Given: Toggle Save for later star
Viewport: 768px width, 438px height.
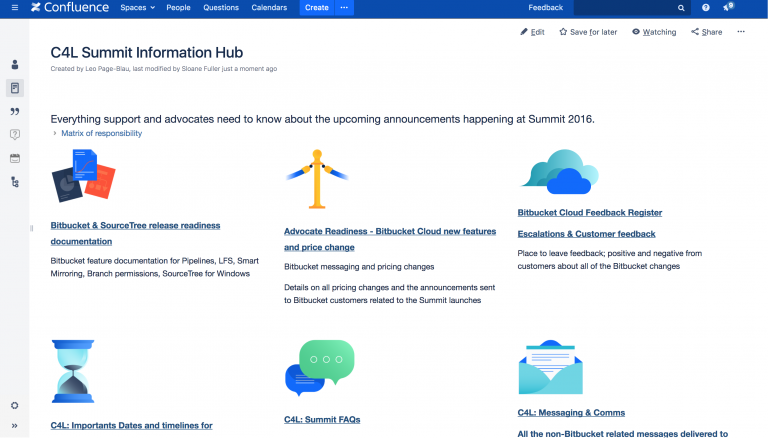Looking at the screenshot, I should pos(588,32).
